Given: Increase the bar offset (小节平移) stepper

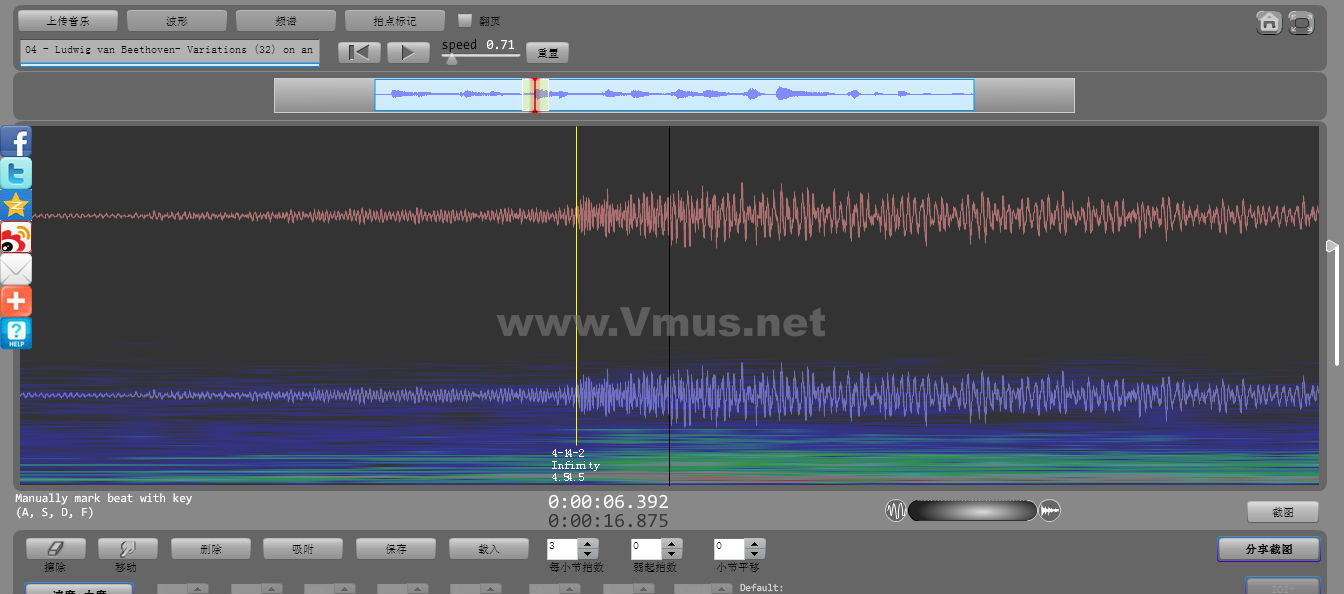Looking at the screenshot, I should coord(755,544).
